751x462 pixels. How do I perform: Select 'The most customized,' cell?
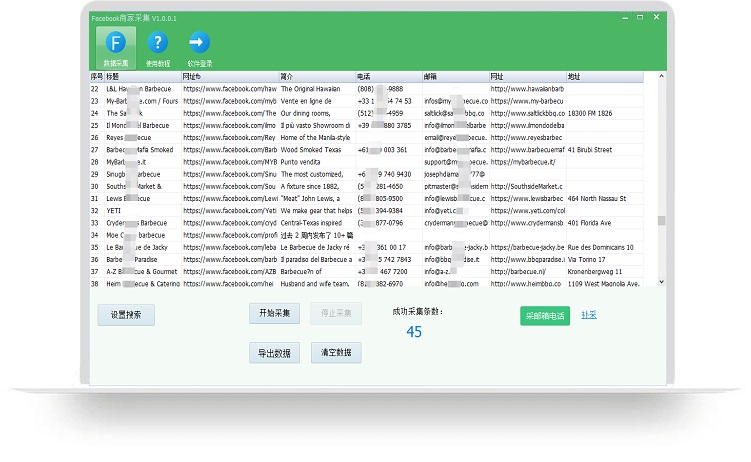[317, 174]
